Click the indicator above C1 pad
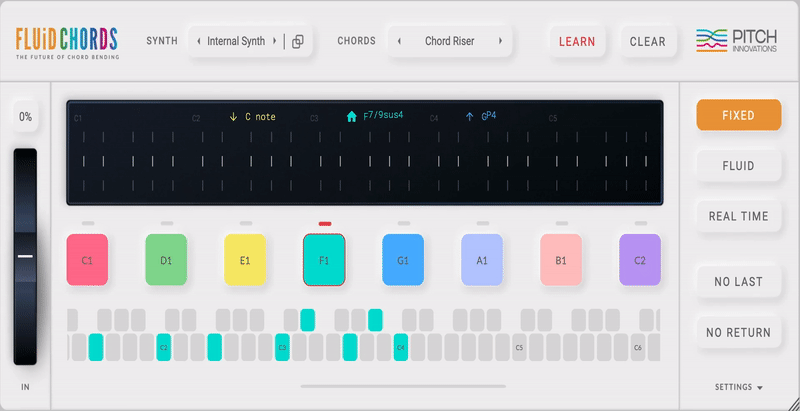 (88, 223)
